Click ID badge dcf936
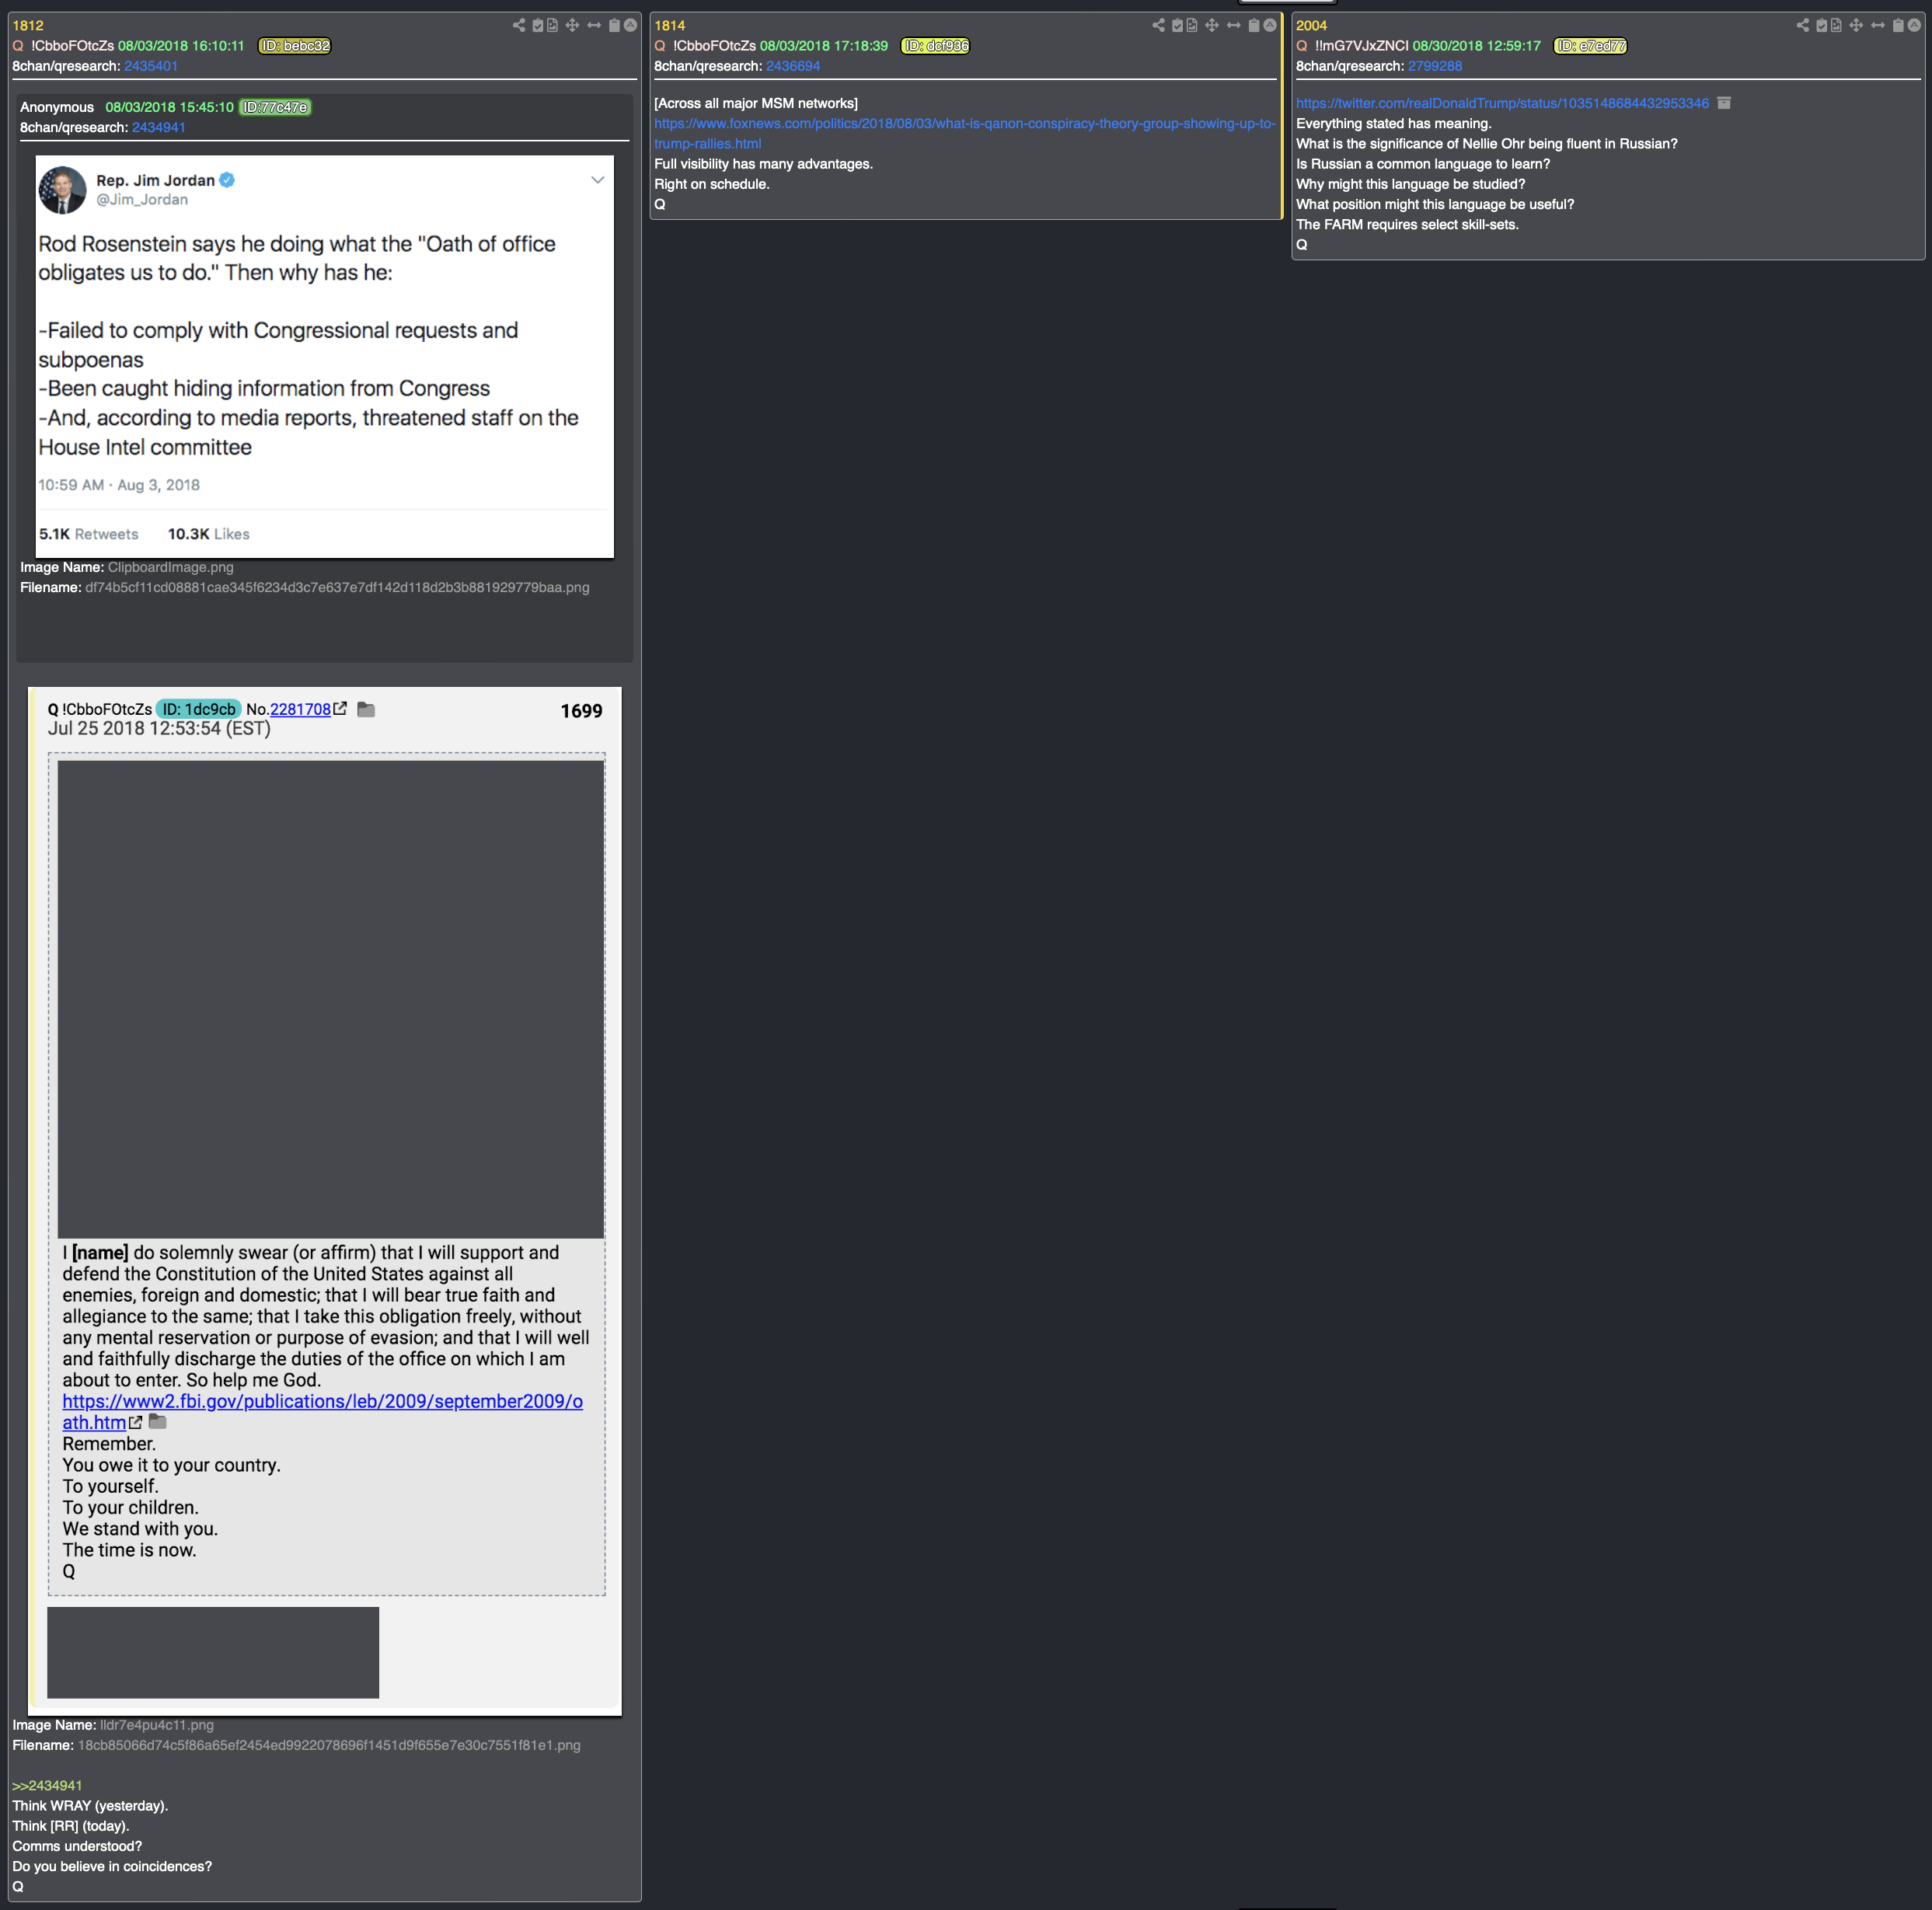The image size is (1932, 1910). point(936,46)
